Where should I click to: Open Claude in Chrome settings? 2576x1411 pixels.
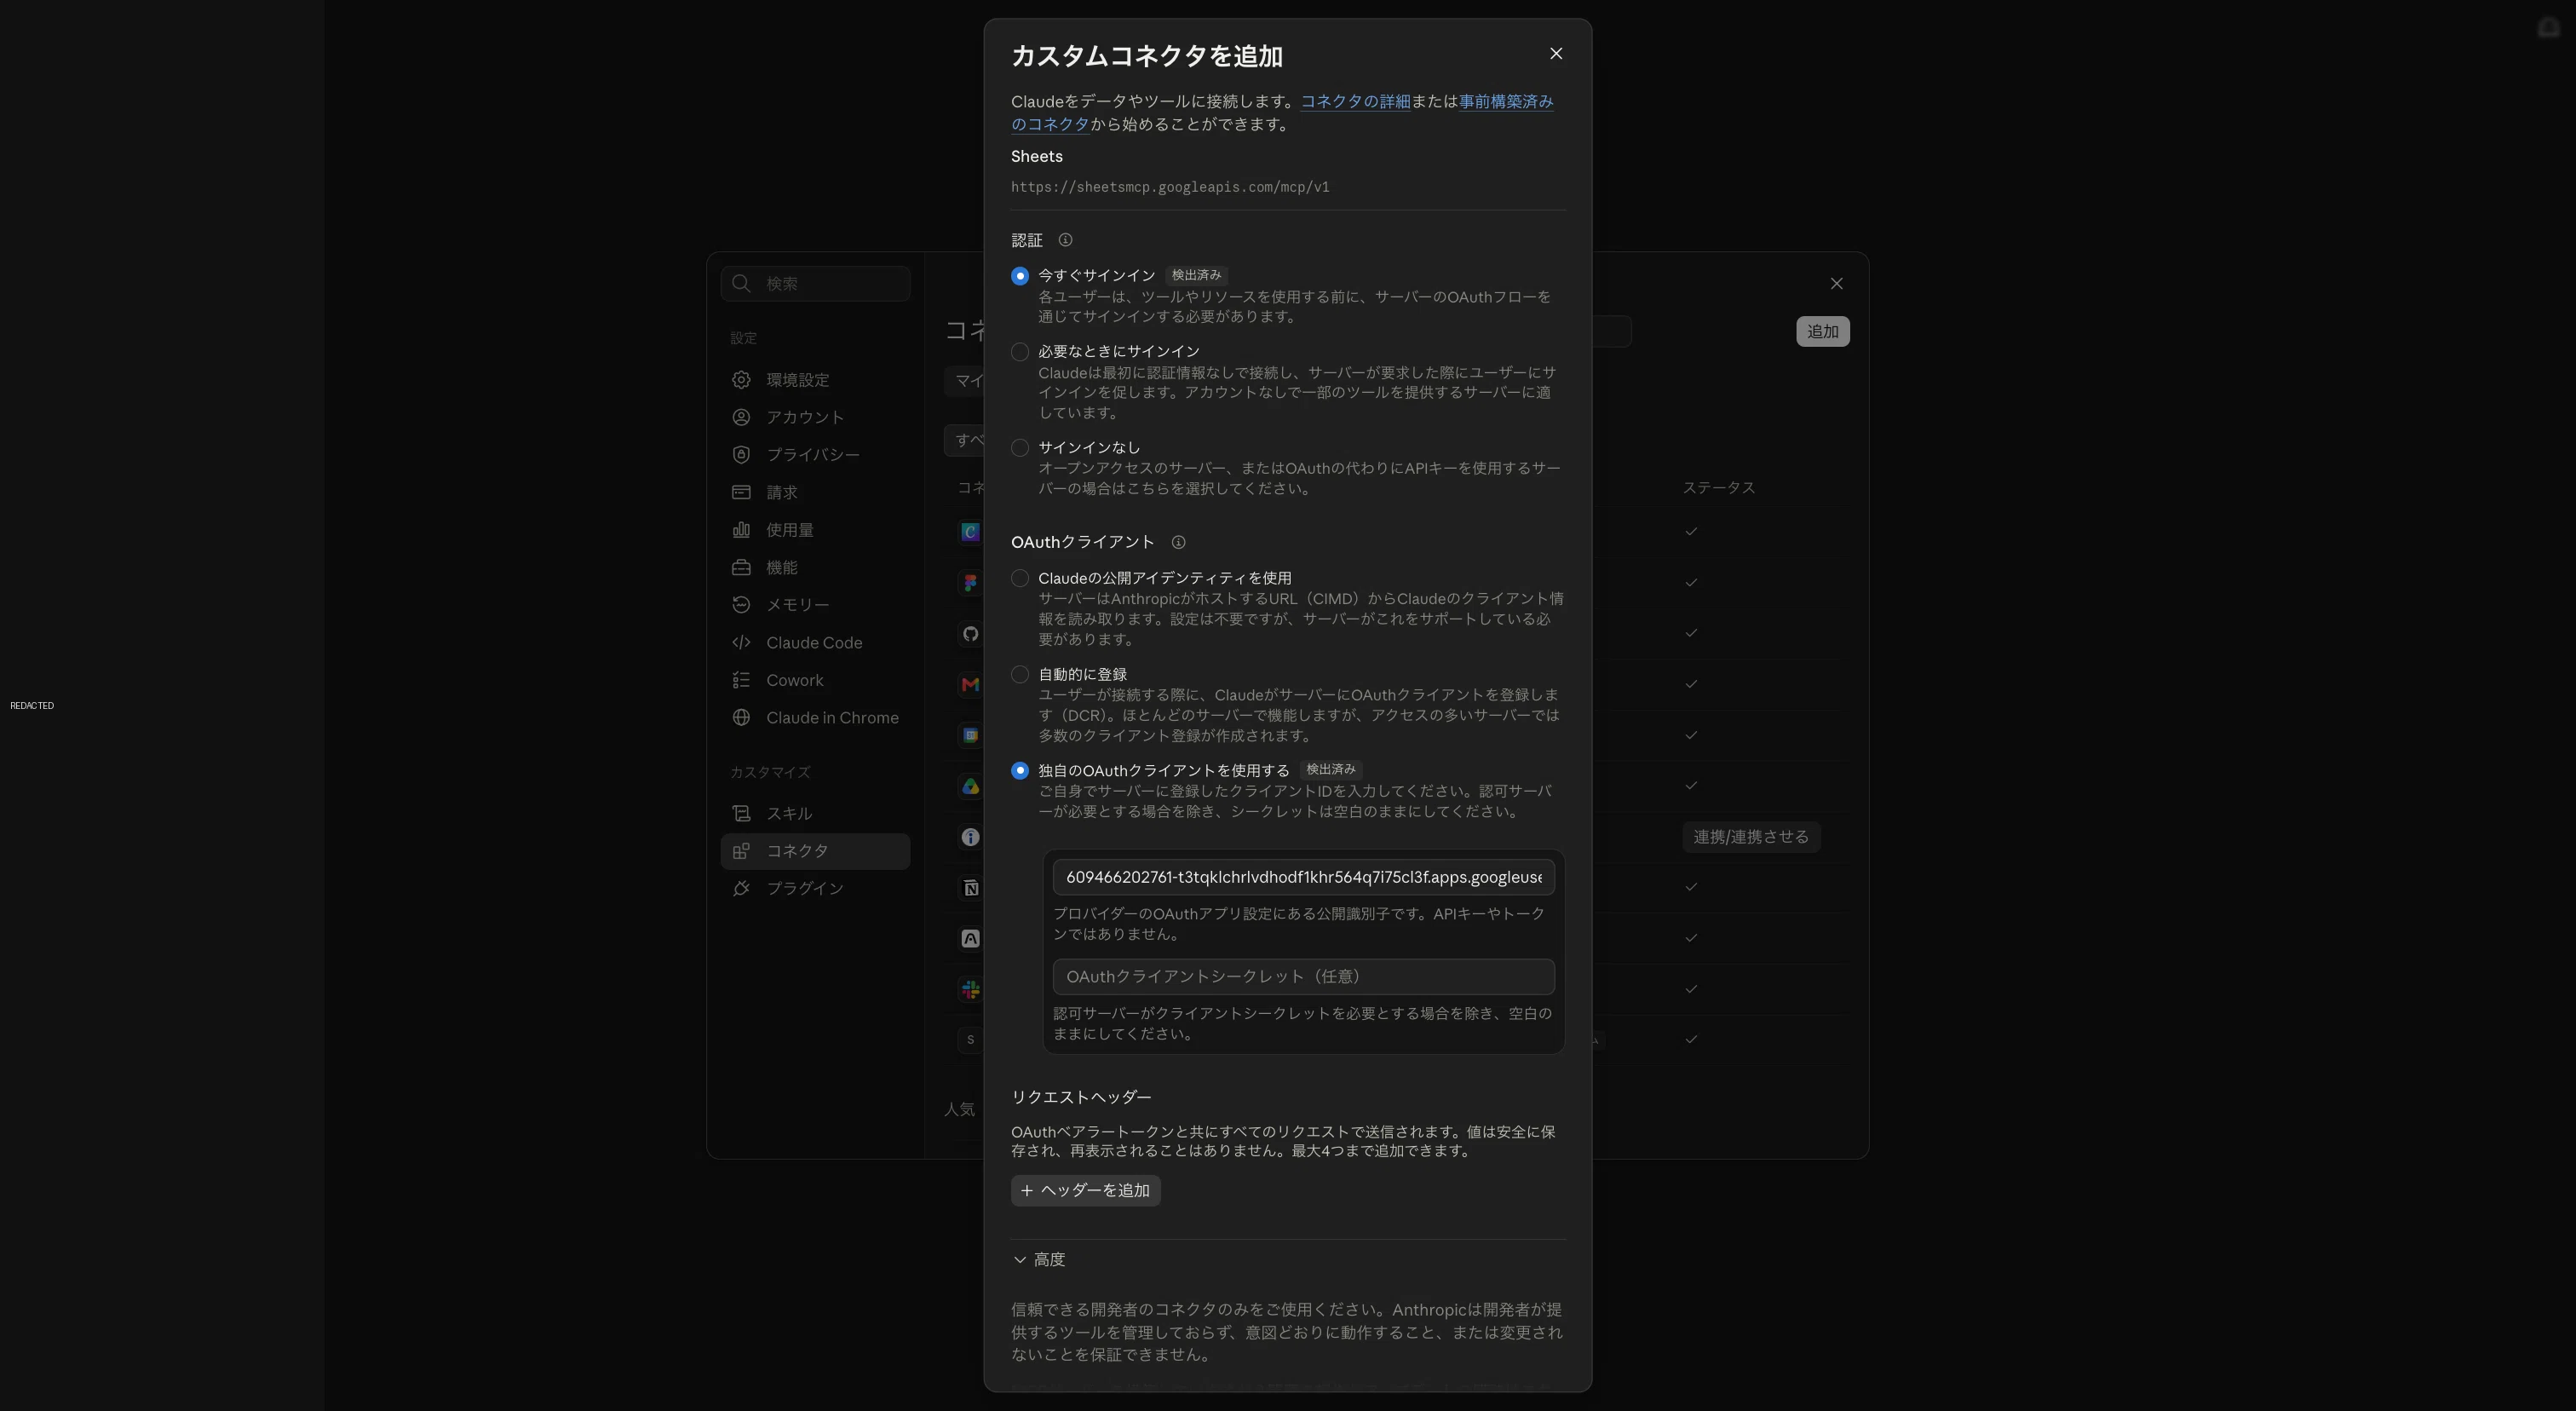tap(815, 718)
